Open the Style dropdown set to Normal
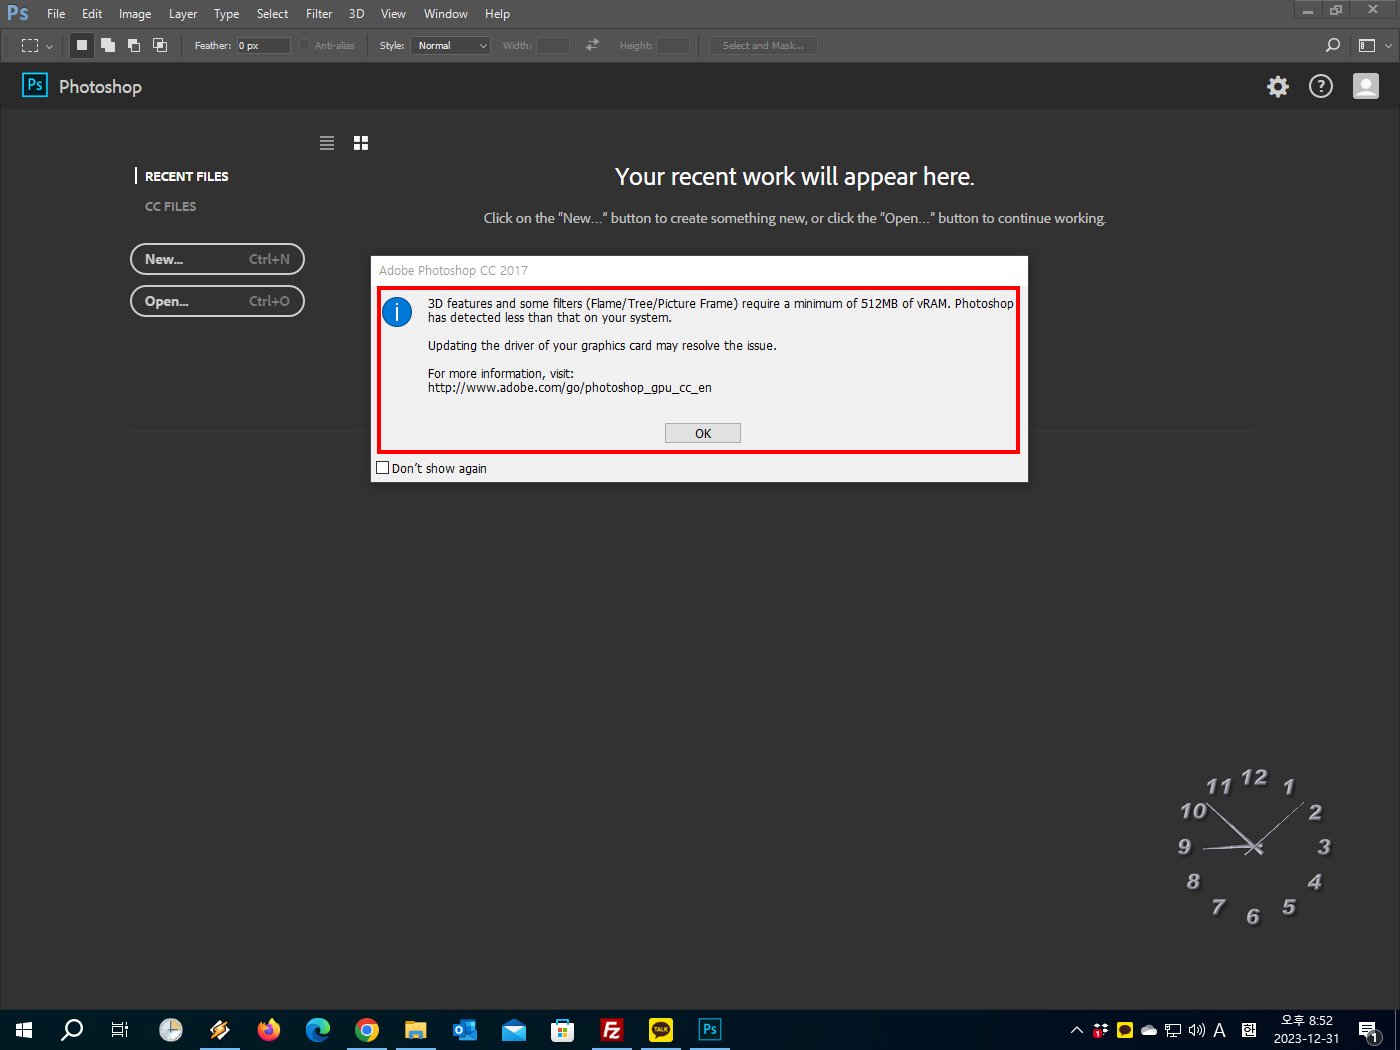The height and width of the screenshot is (1050, 1400). (x=451, y=45)
